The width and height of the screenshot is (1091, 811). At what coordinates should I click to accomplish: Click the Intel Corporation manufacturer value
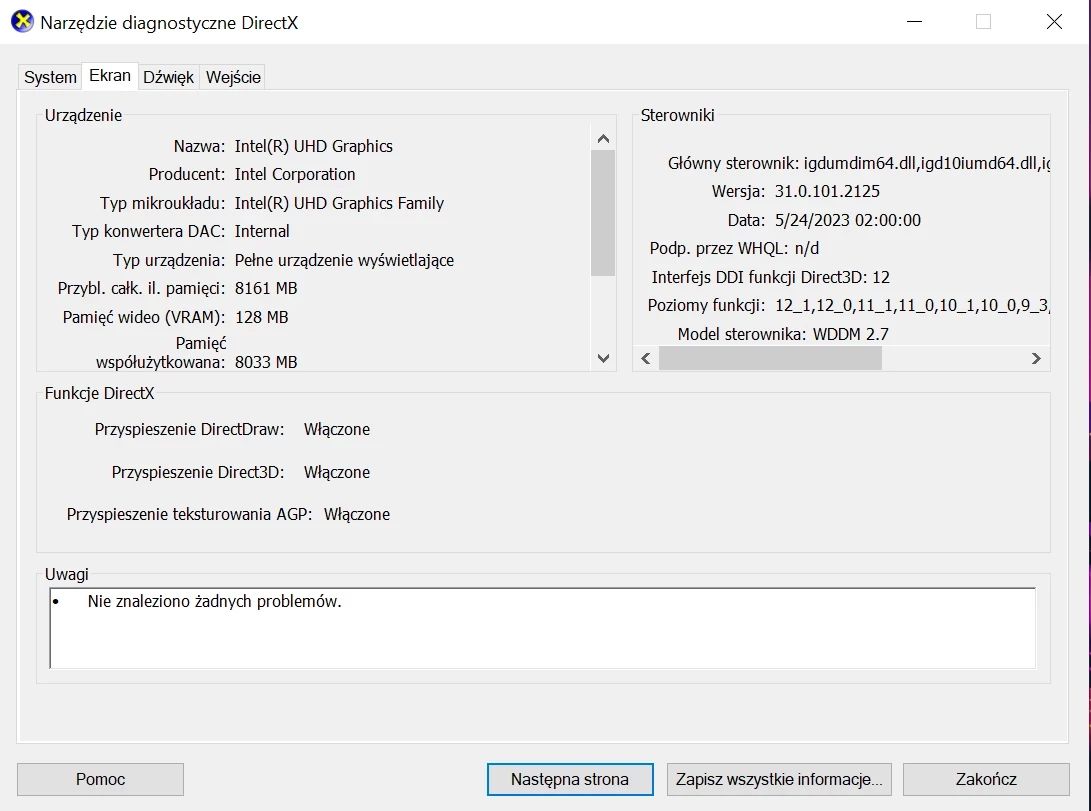click(x=295, y=174)
